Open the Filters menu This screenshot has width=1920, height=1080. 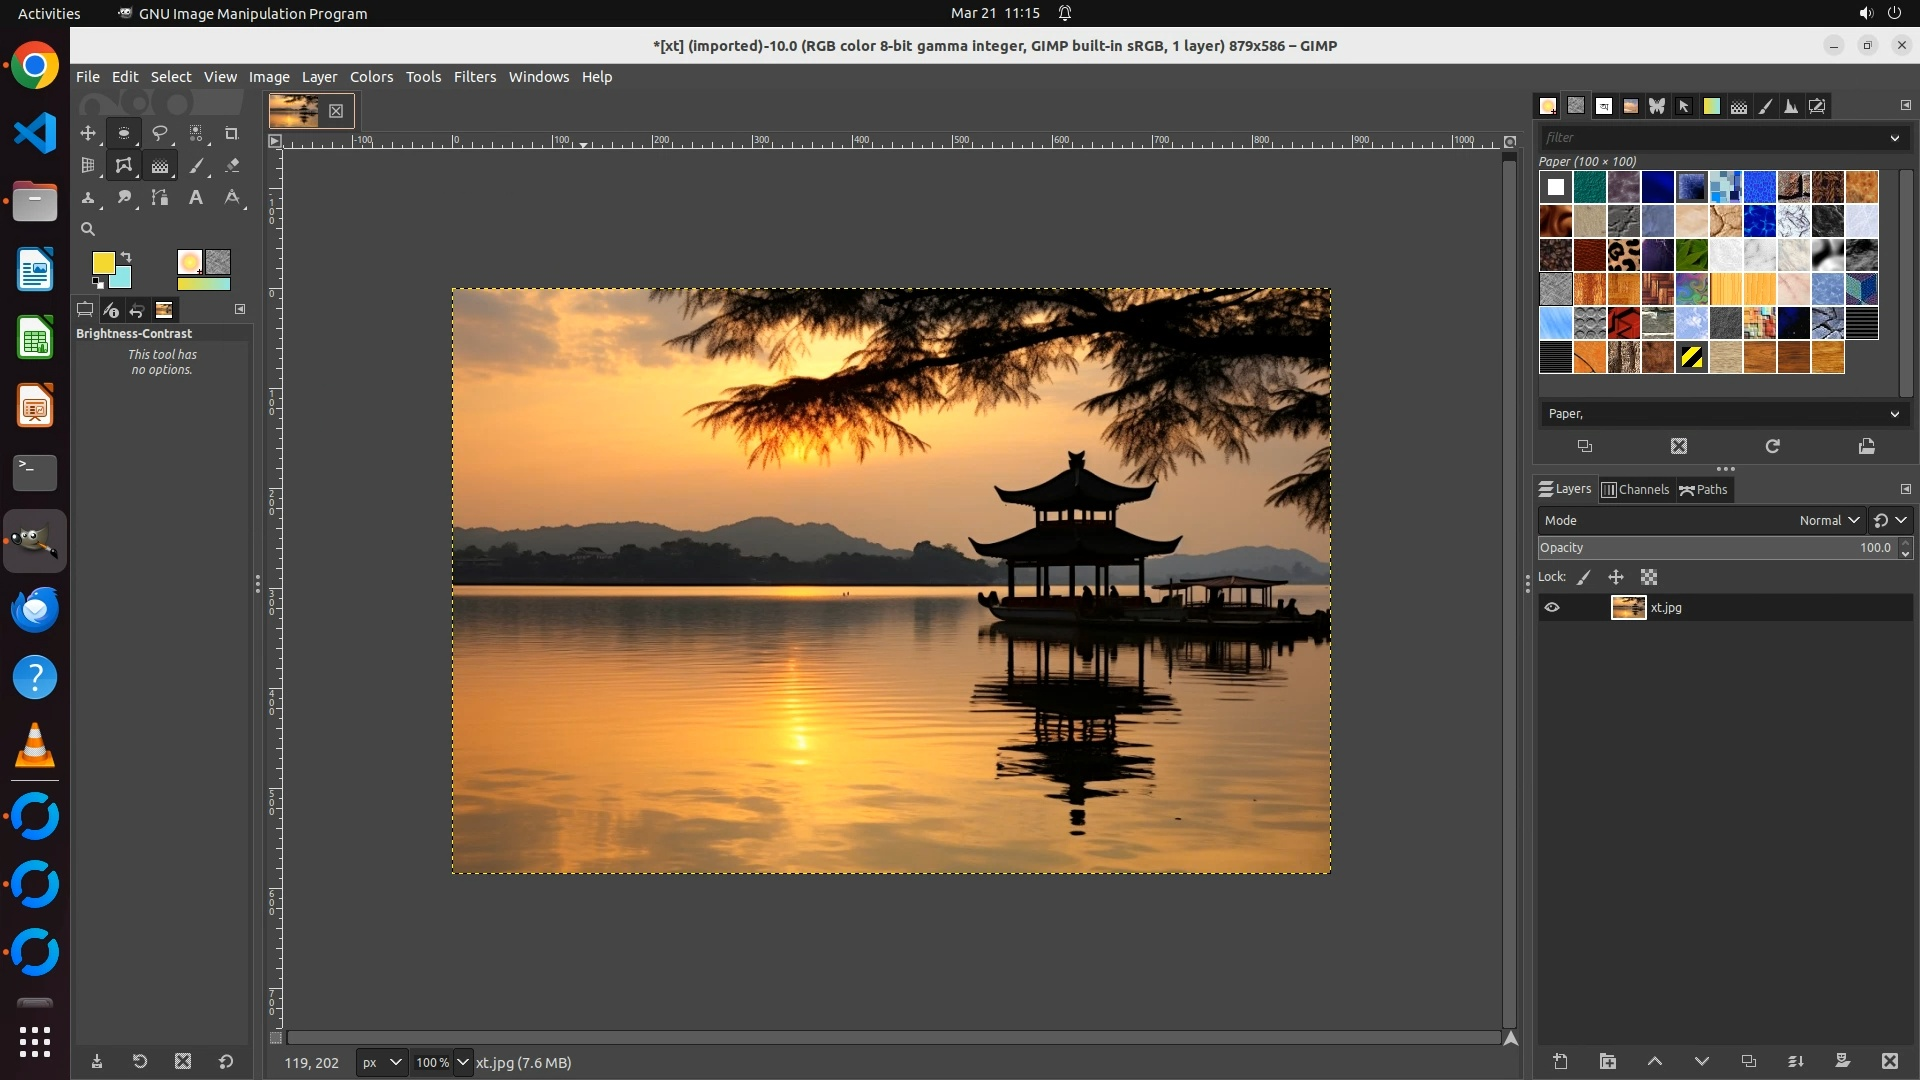coord(474,77)
